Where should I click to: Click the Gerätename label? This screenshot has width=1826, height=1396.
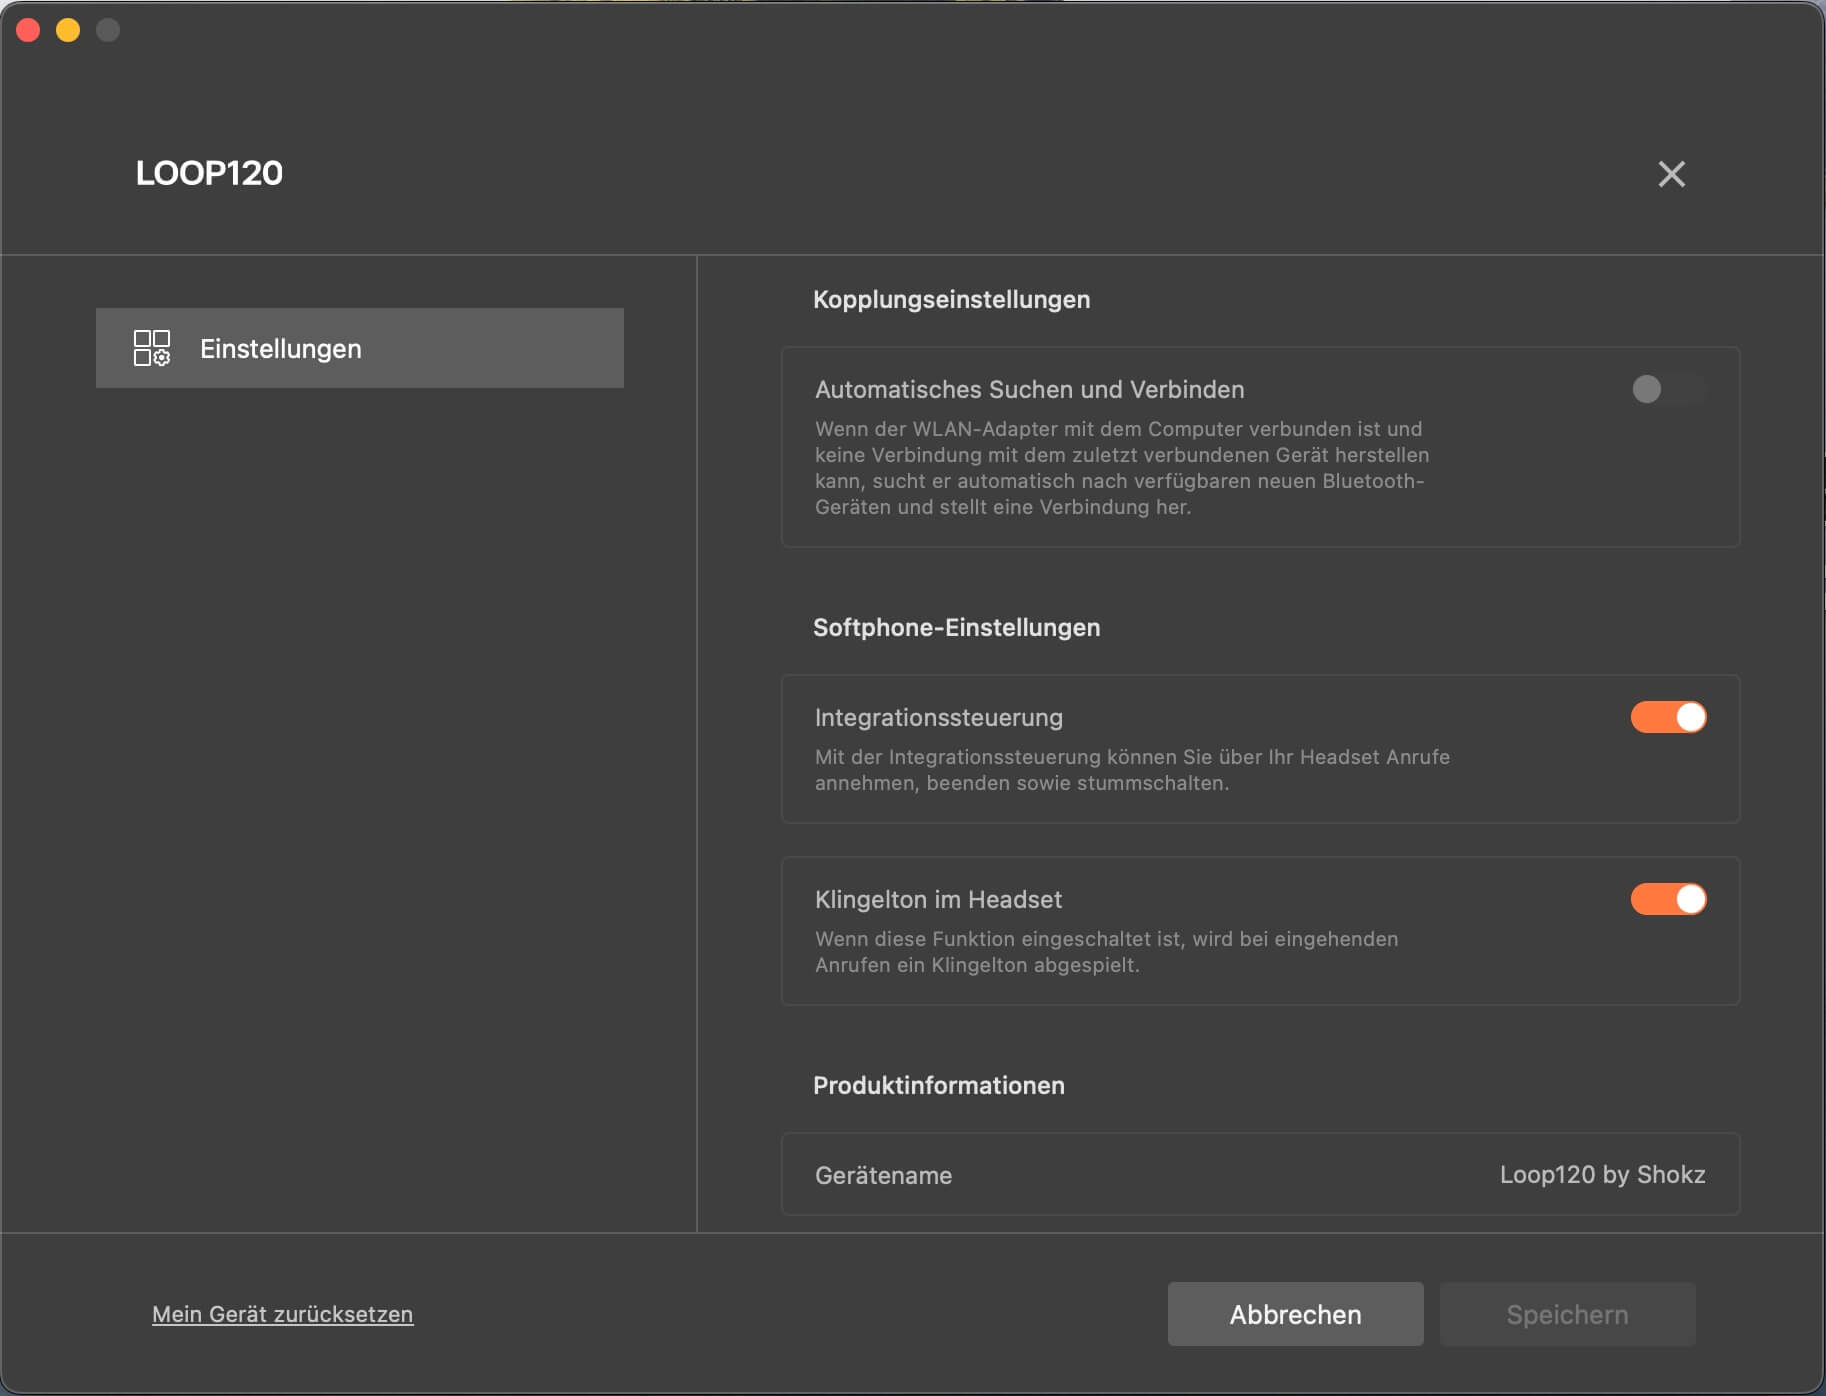tap(883, 1175)
